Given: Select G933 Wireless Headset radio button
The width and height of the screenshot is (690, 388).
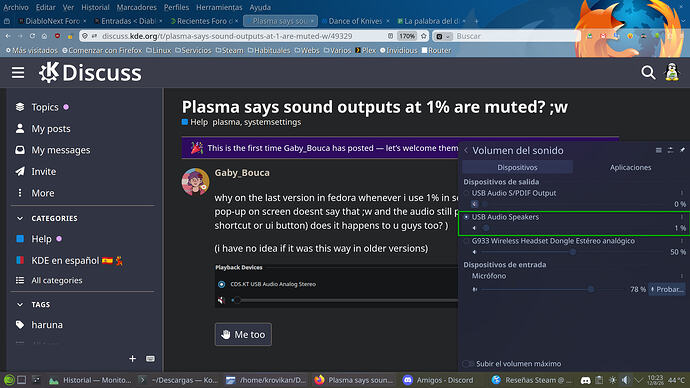Looking at the screenshot, I should click(x=466, y=241).
